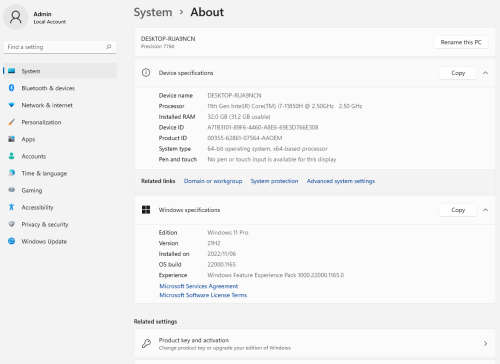This screenshot has height=364, width=500.
Task: Open Privacy & security settings
Action: coord(60,224)
